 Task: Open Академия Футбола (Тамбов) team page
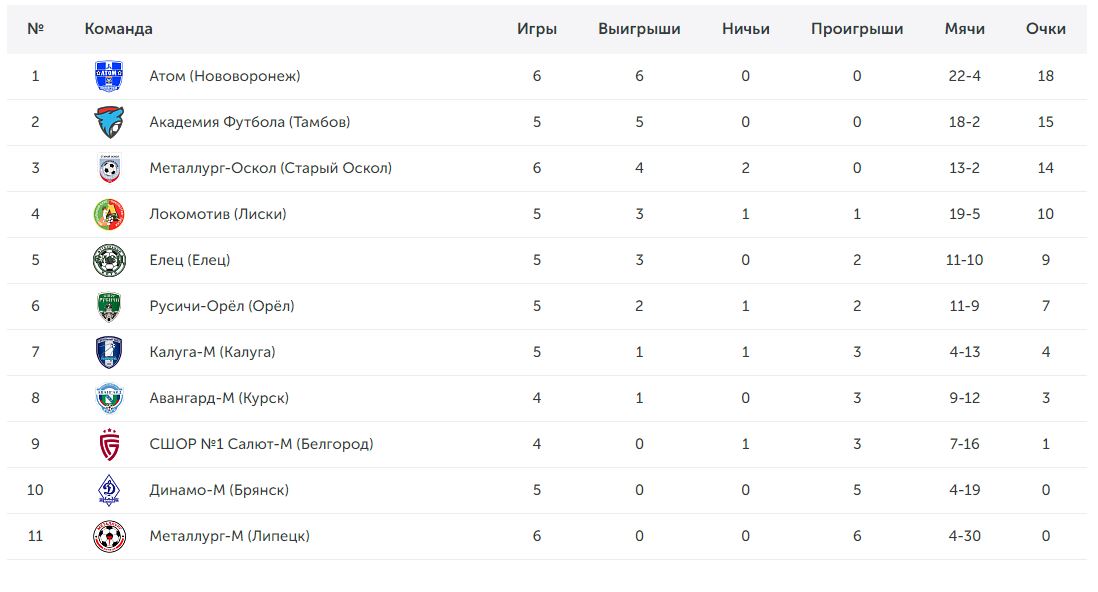click(x=249, y=122)
